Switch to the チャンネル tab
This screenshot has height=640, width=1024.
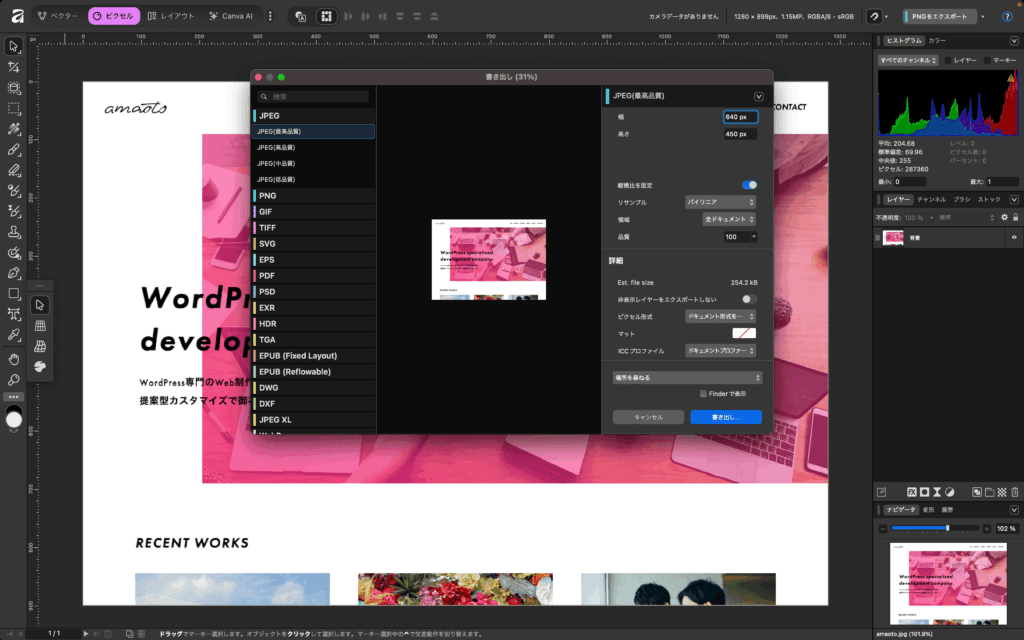[931, 200]
